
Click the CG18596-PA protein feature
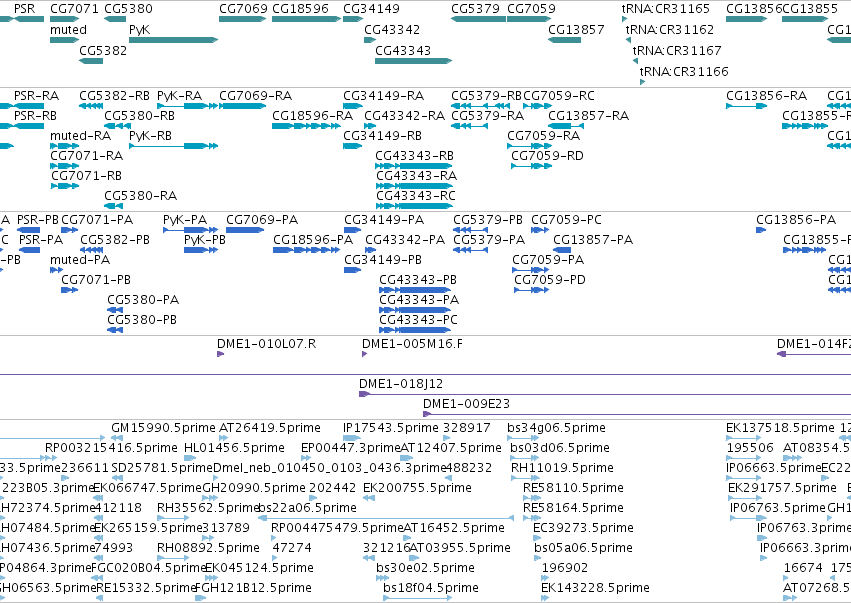click(307, 250)
